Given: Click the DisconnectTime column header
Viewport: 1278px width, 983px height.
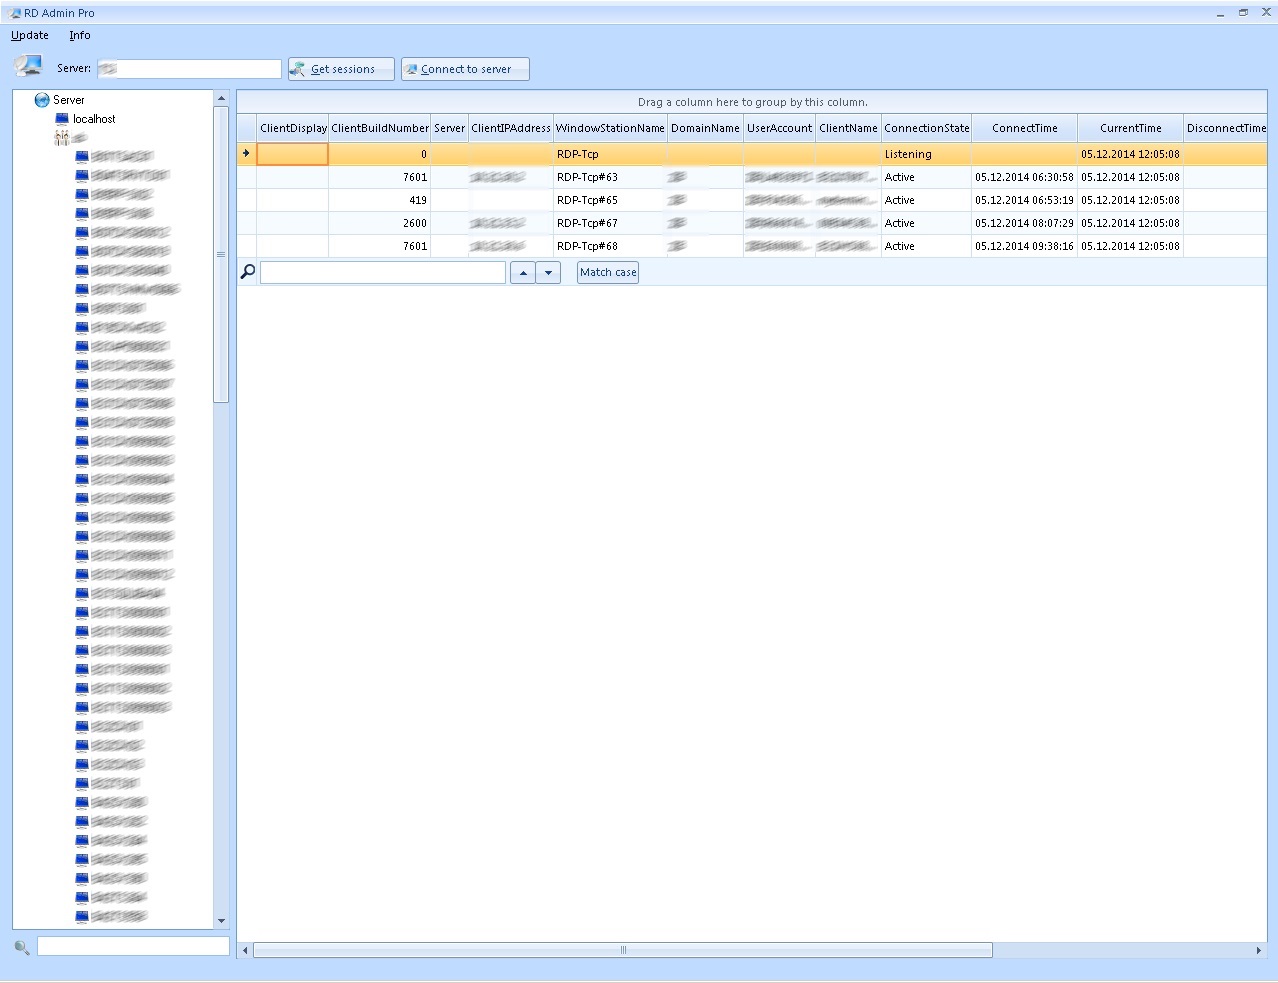Looking at the screenshot, I should [1225, 128].
